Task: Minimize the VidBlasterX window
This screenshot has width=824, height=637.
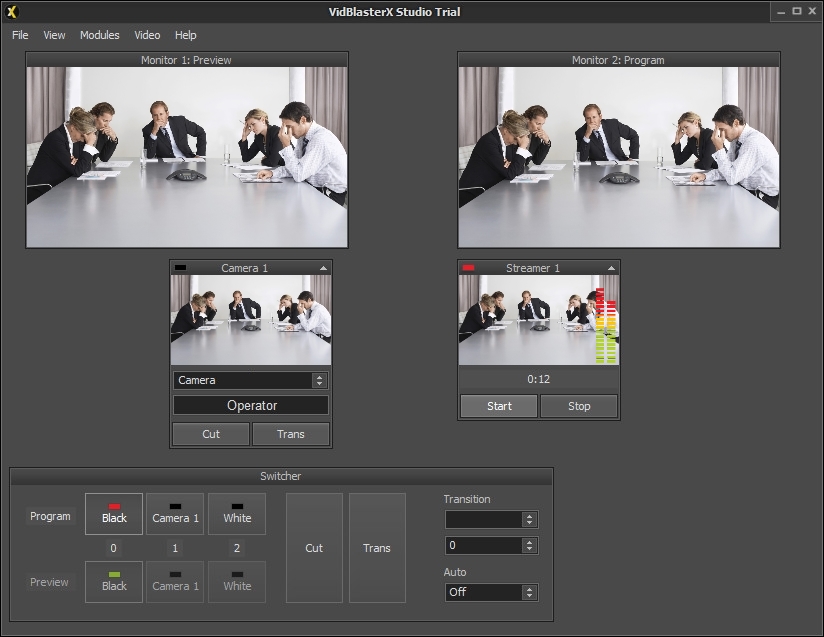Action: pos(781,12)
